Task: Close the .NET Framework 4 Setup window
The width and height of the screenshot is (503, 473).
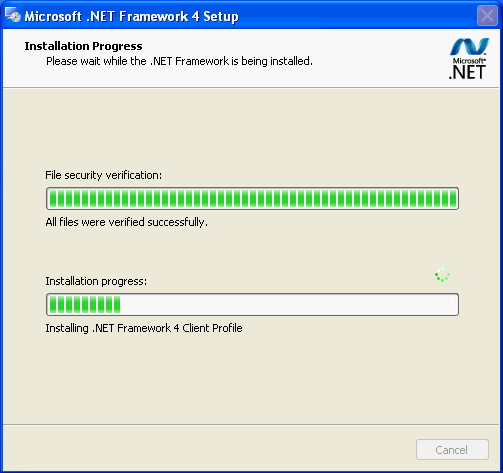Action: pyautogui.click(x=487, y=16)
